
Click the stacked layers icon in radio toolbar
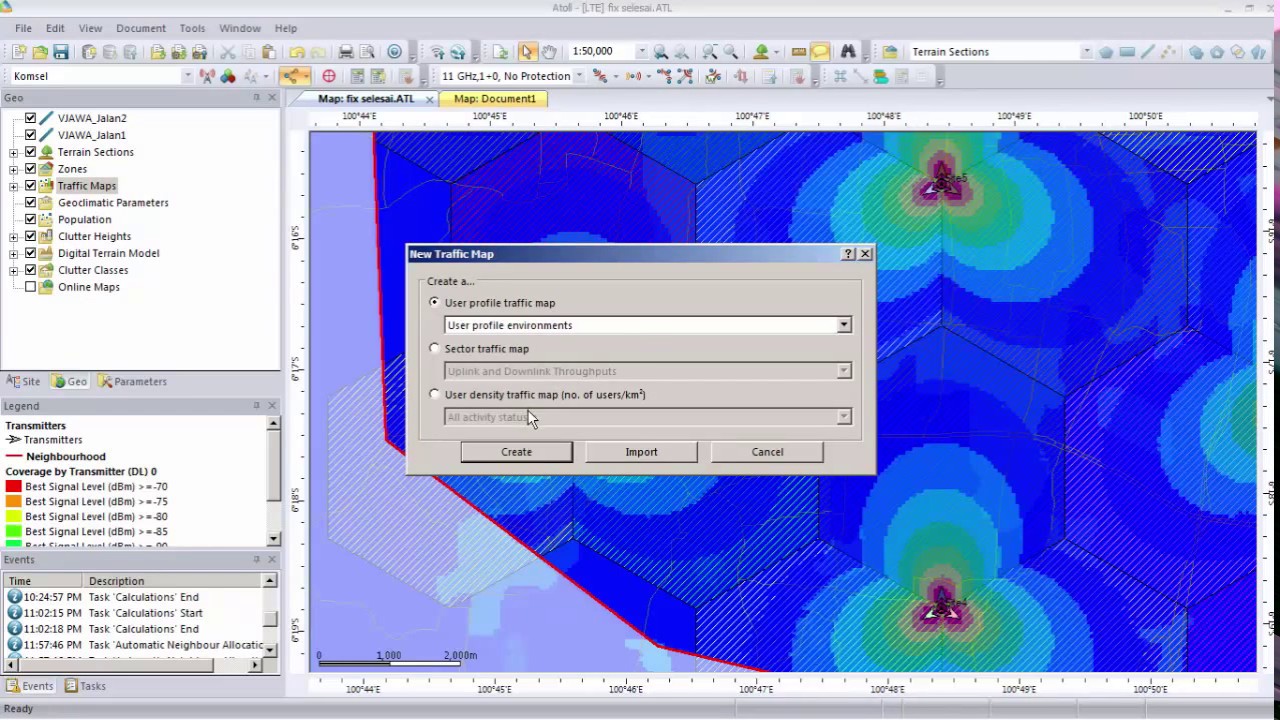pyautogui.click(x=881, y=76)
